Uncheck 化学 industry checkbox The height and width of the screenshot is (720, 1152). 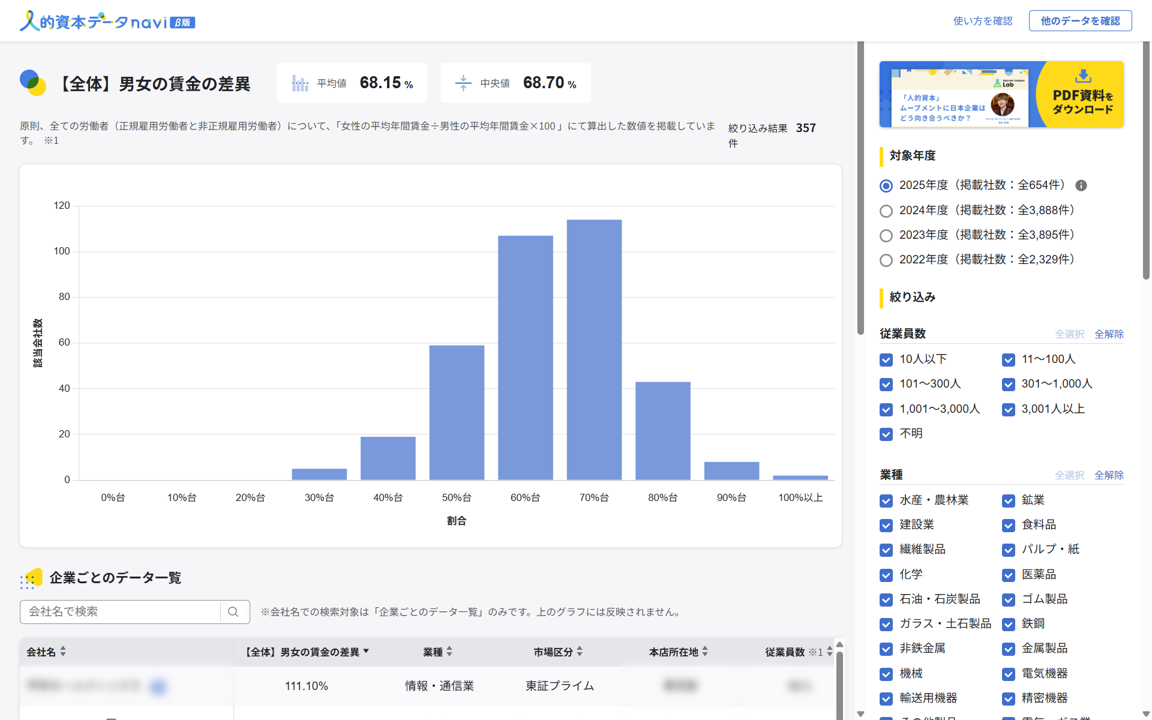[x=886, y=575]
